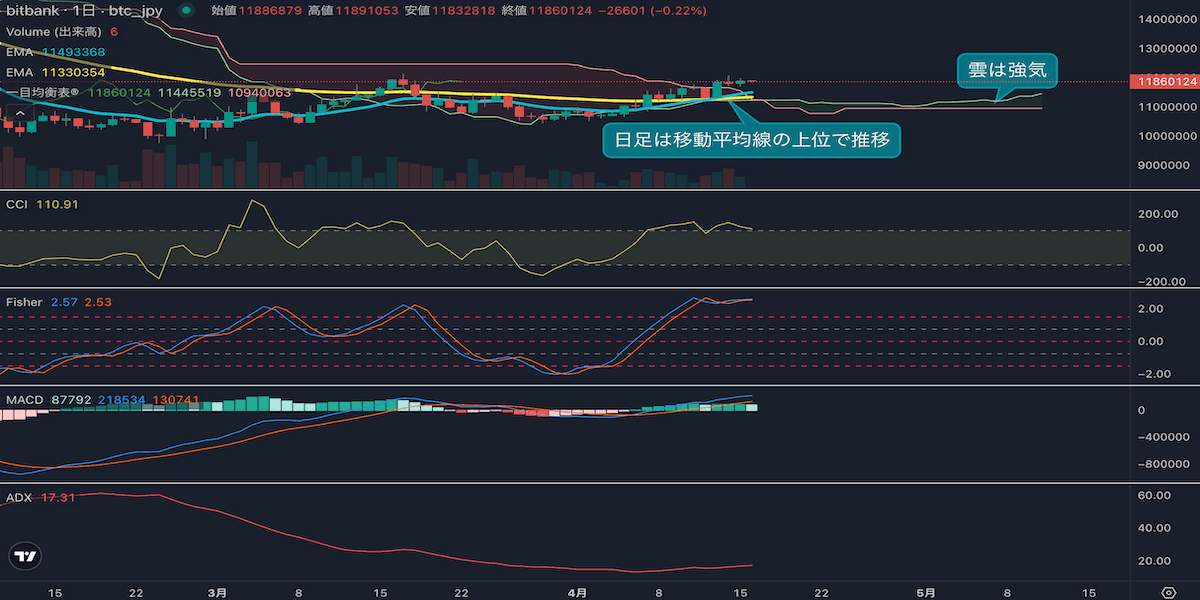1200x600 pixels.
Task: Select the CCI indicator label
Action: (18, 204)
